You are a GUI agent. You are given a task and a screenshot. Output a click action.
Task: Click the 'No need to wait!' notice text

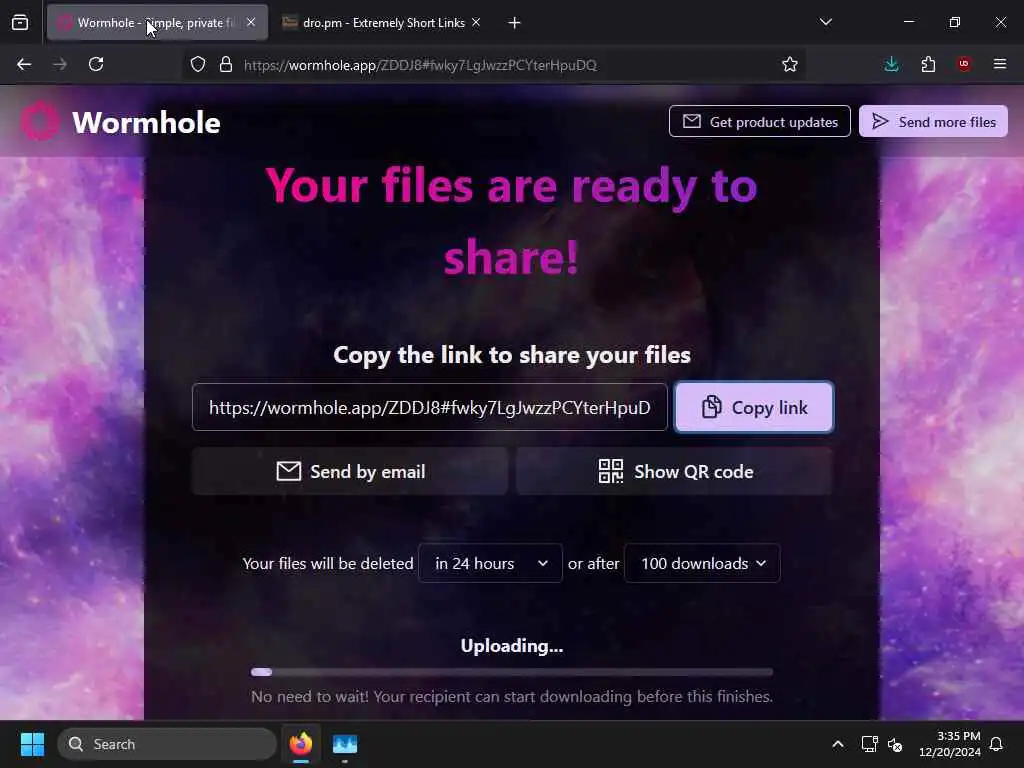(512, 697)
